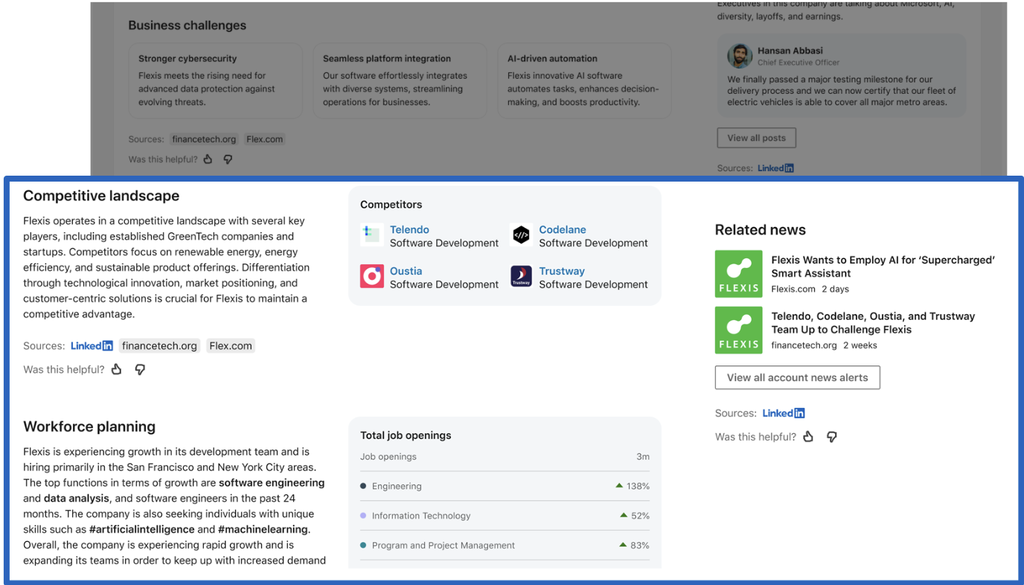Click the Competitive landscape heading
Viewport: 1024px width, 585px height.
(101, 196)
